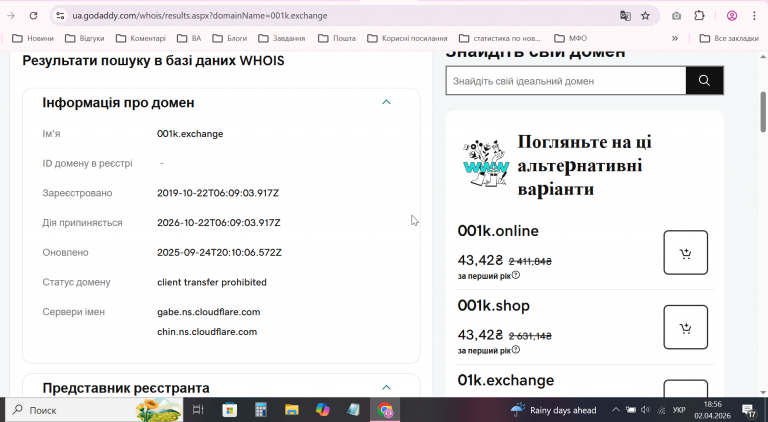The image size is (768, 422).
Task: Click the expiry date 2026-10-22T06:09:03.917Z
Action: pos(218,223)
